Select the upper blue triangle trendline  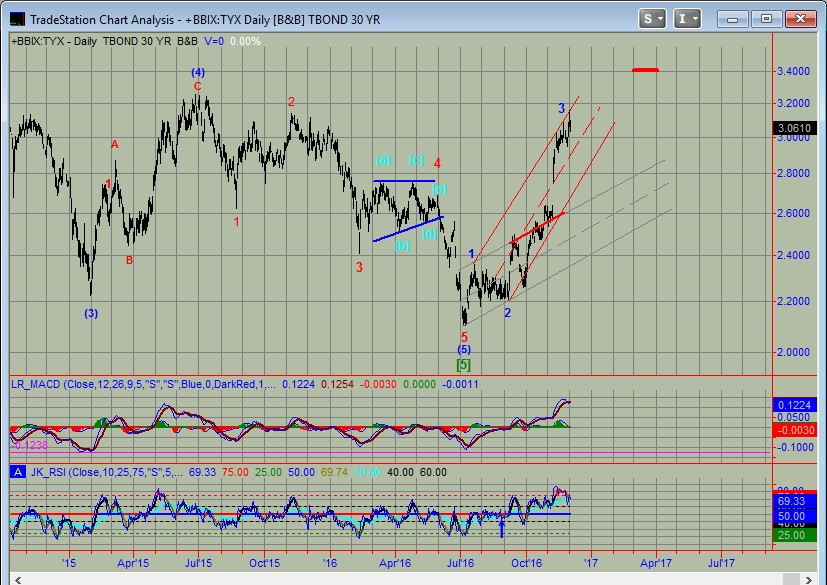click(404, 181)
